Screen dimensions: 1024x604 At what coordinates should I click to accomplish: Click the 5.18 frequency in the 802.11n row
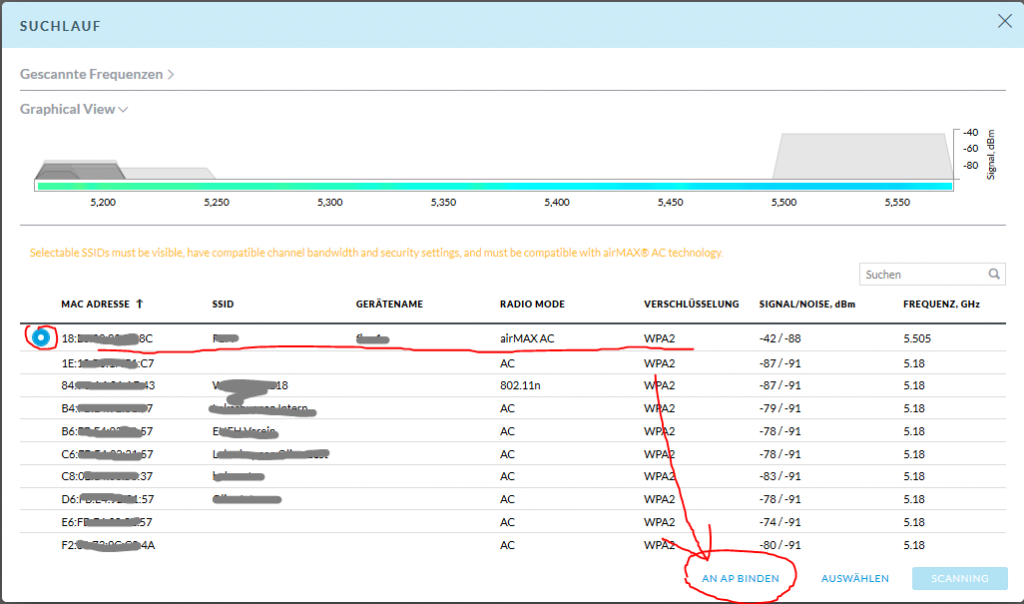tap(914, 385)
